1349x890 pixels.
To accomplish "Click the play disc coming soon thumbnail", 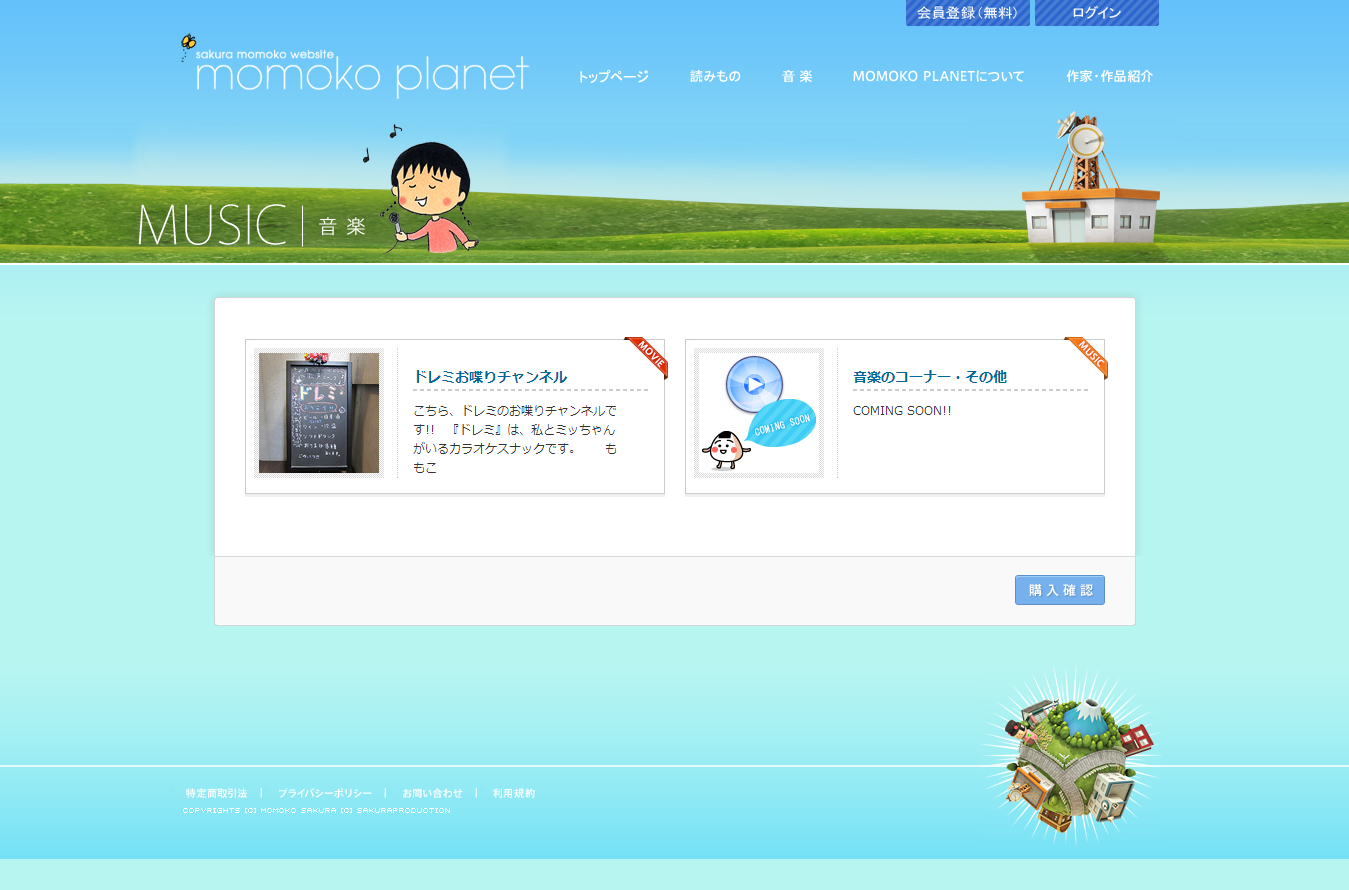I will point(759,413).
